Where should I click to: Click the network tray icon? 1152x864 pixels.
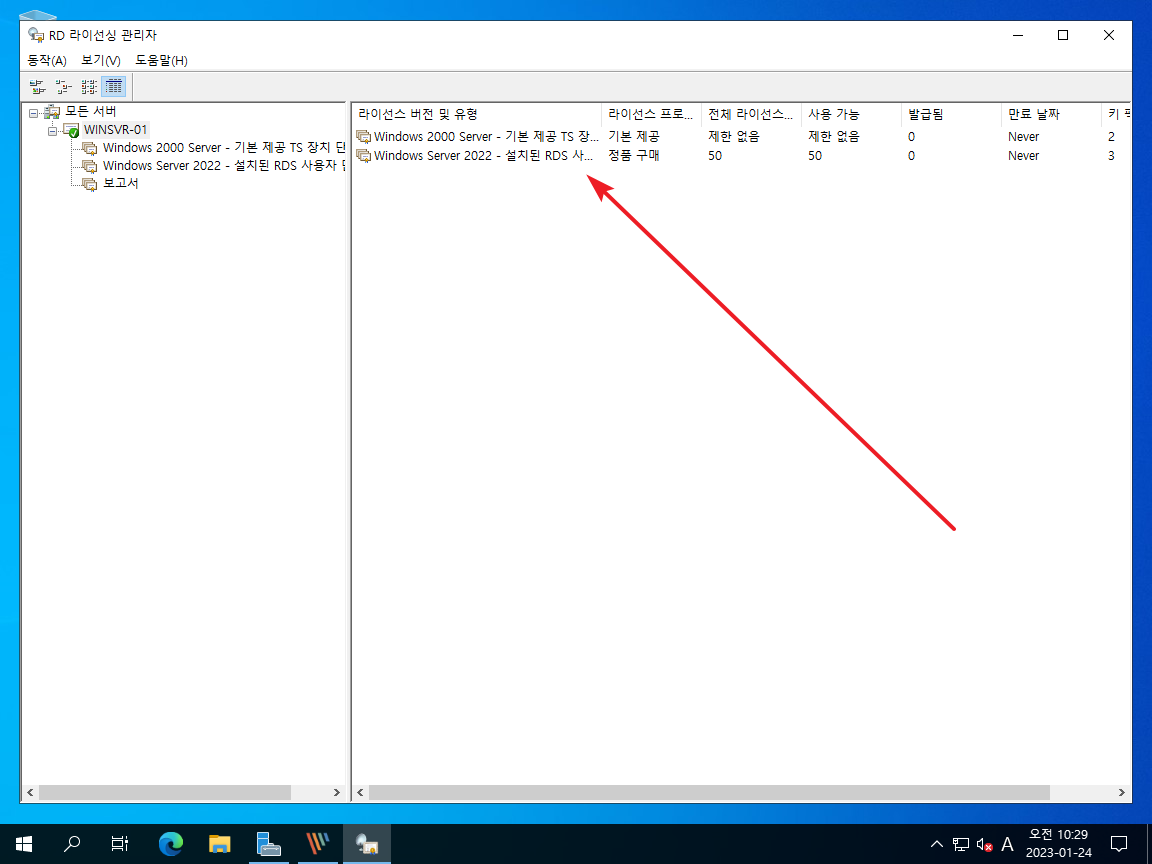point(961,844)
